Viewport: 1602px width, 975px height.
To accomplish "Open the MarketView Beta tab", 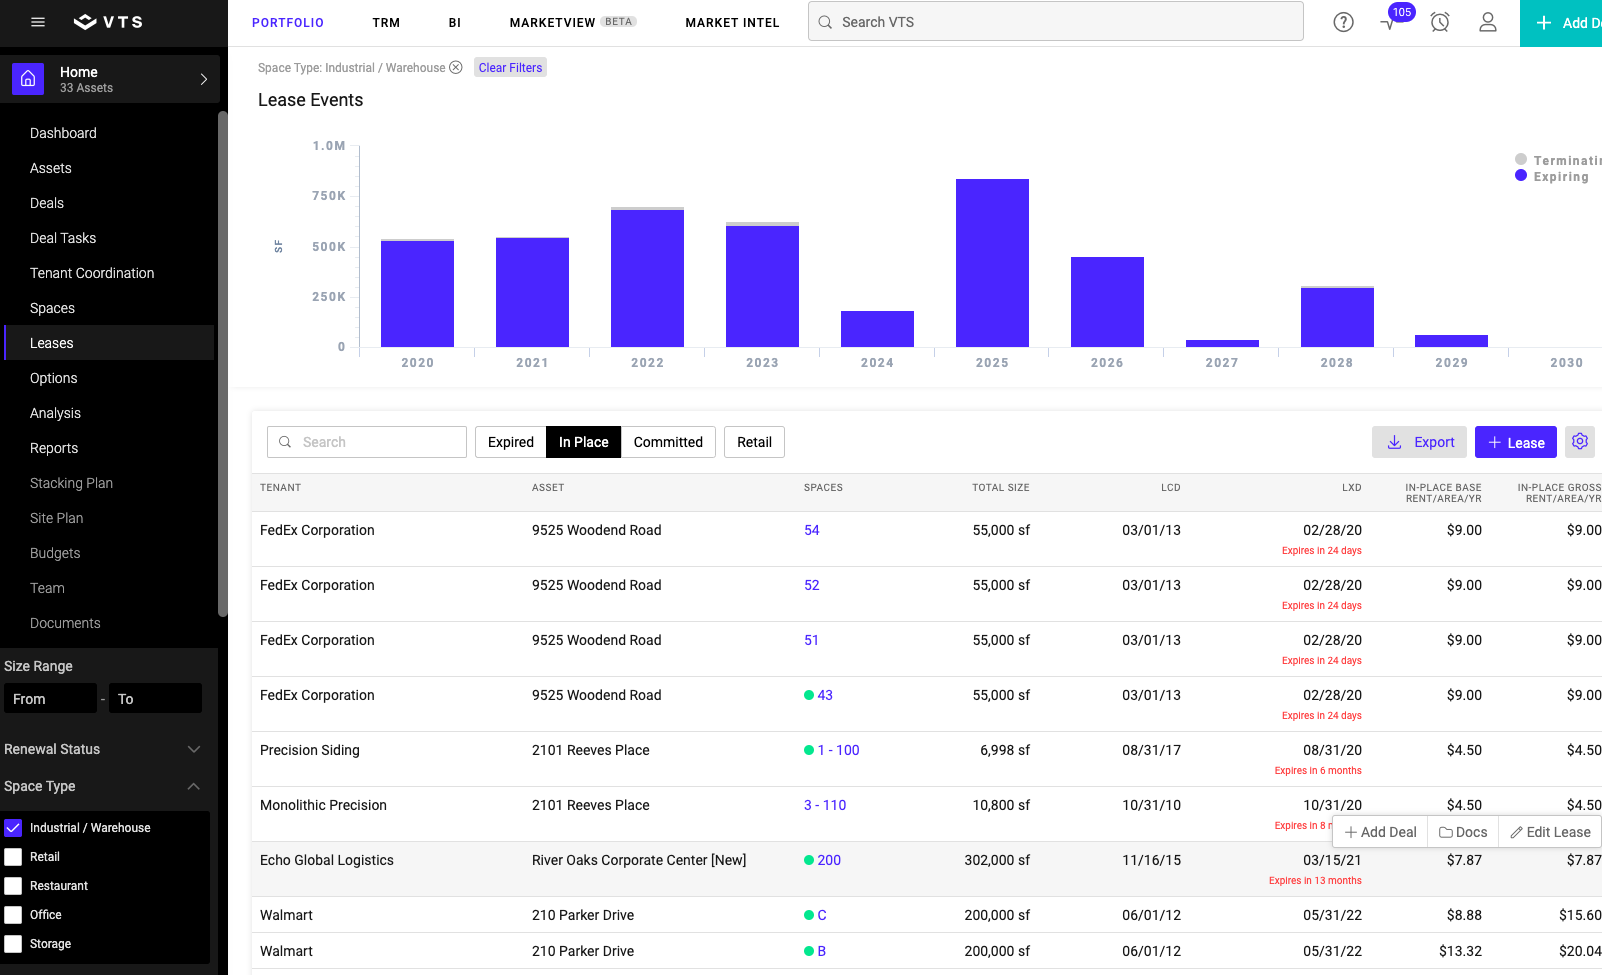I will coord(572,23).
